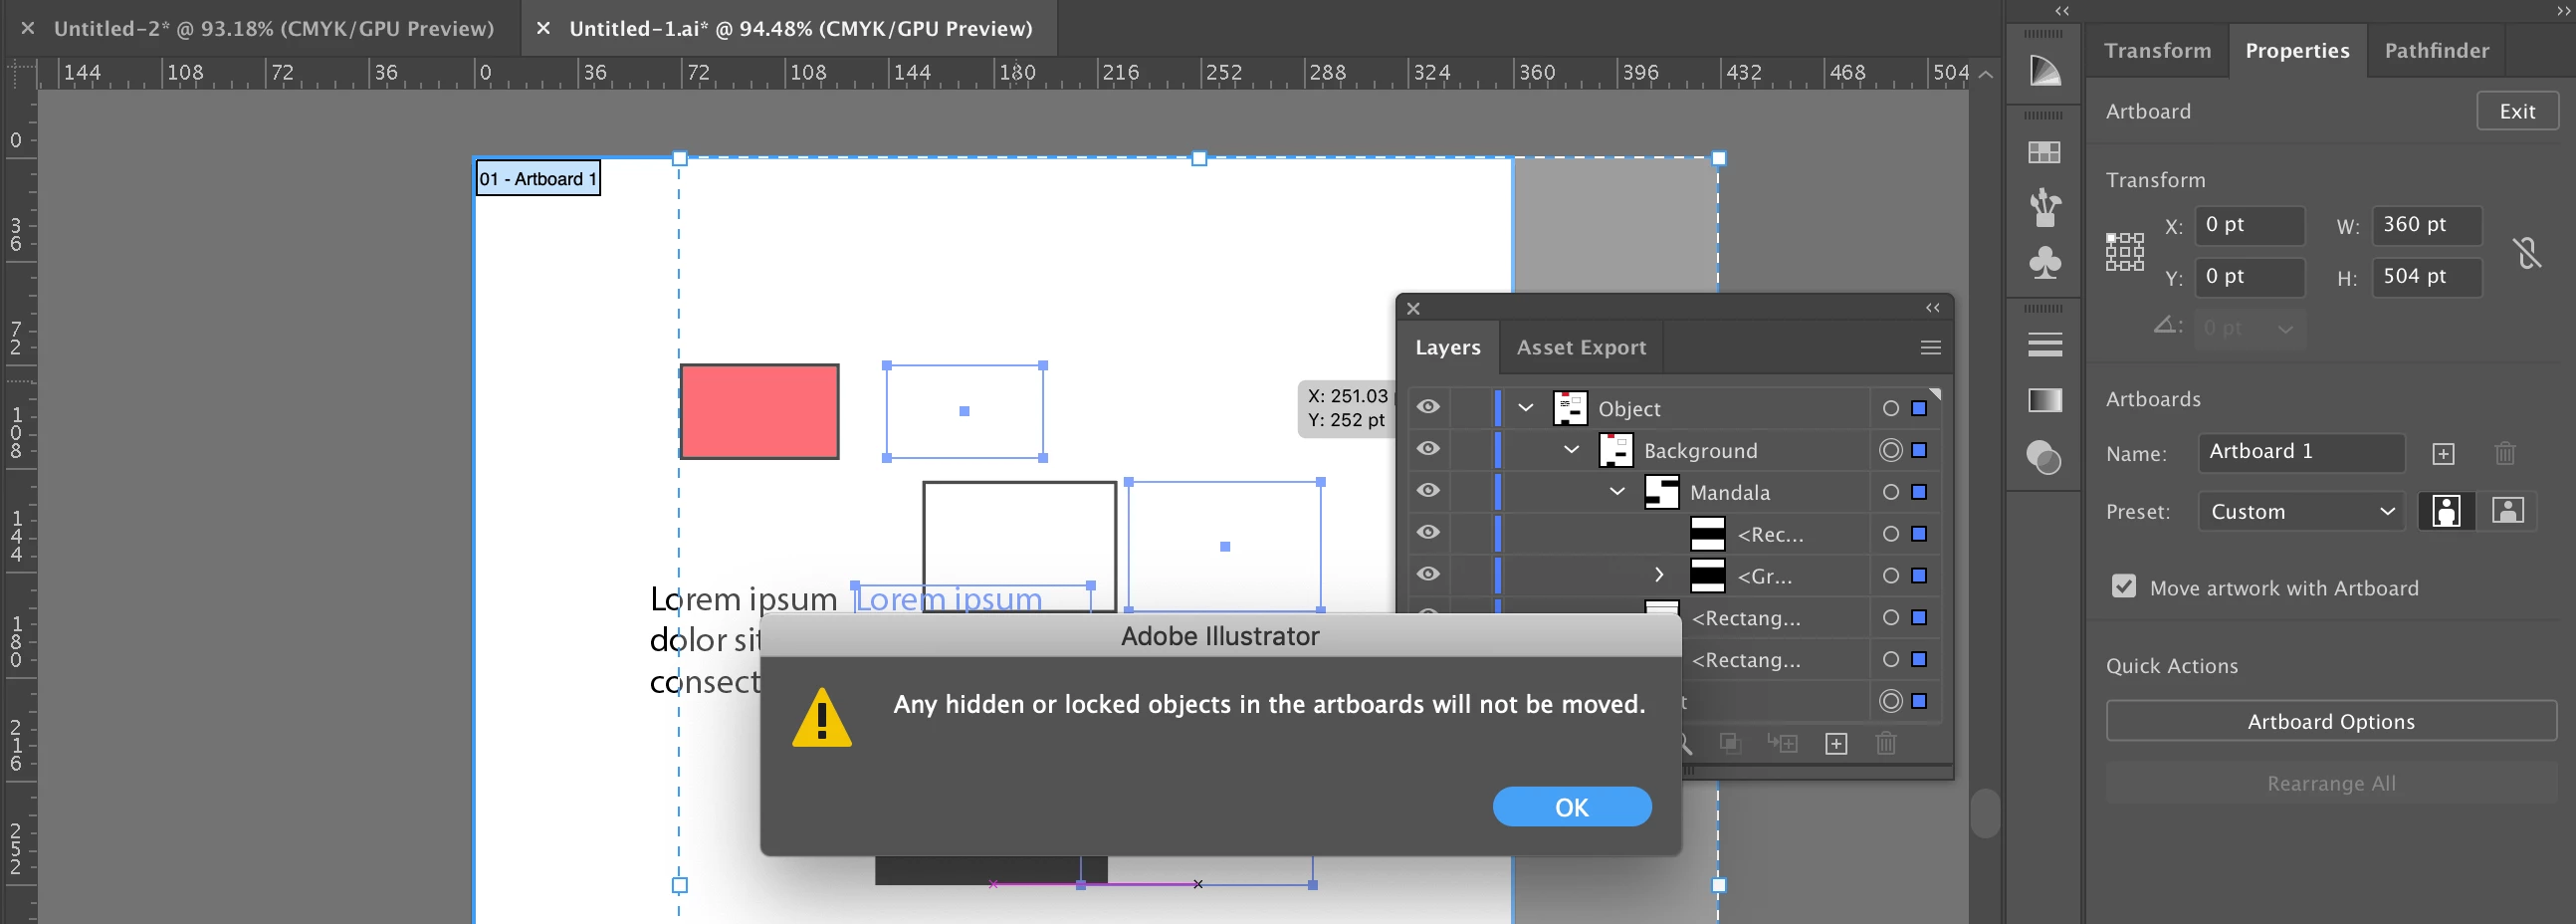Screen dimensions: 2576x924
Task: Click the red rectangle on the artboard
Action: (760, 412)
